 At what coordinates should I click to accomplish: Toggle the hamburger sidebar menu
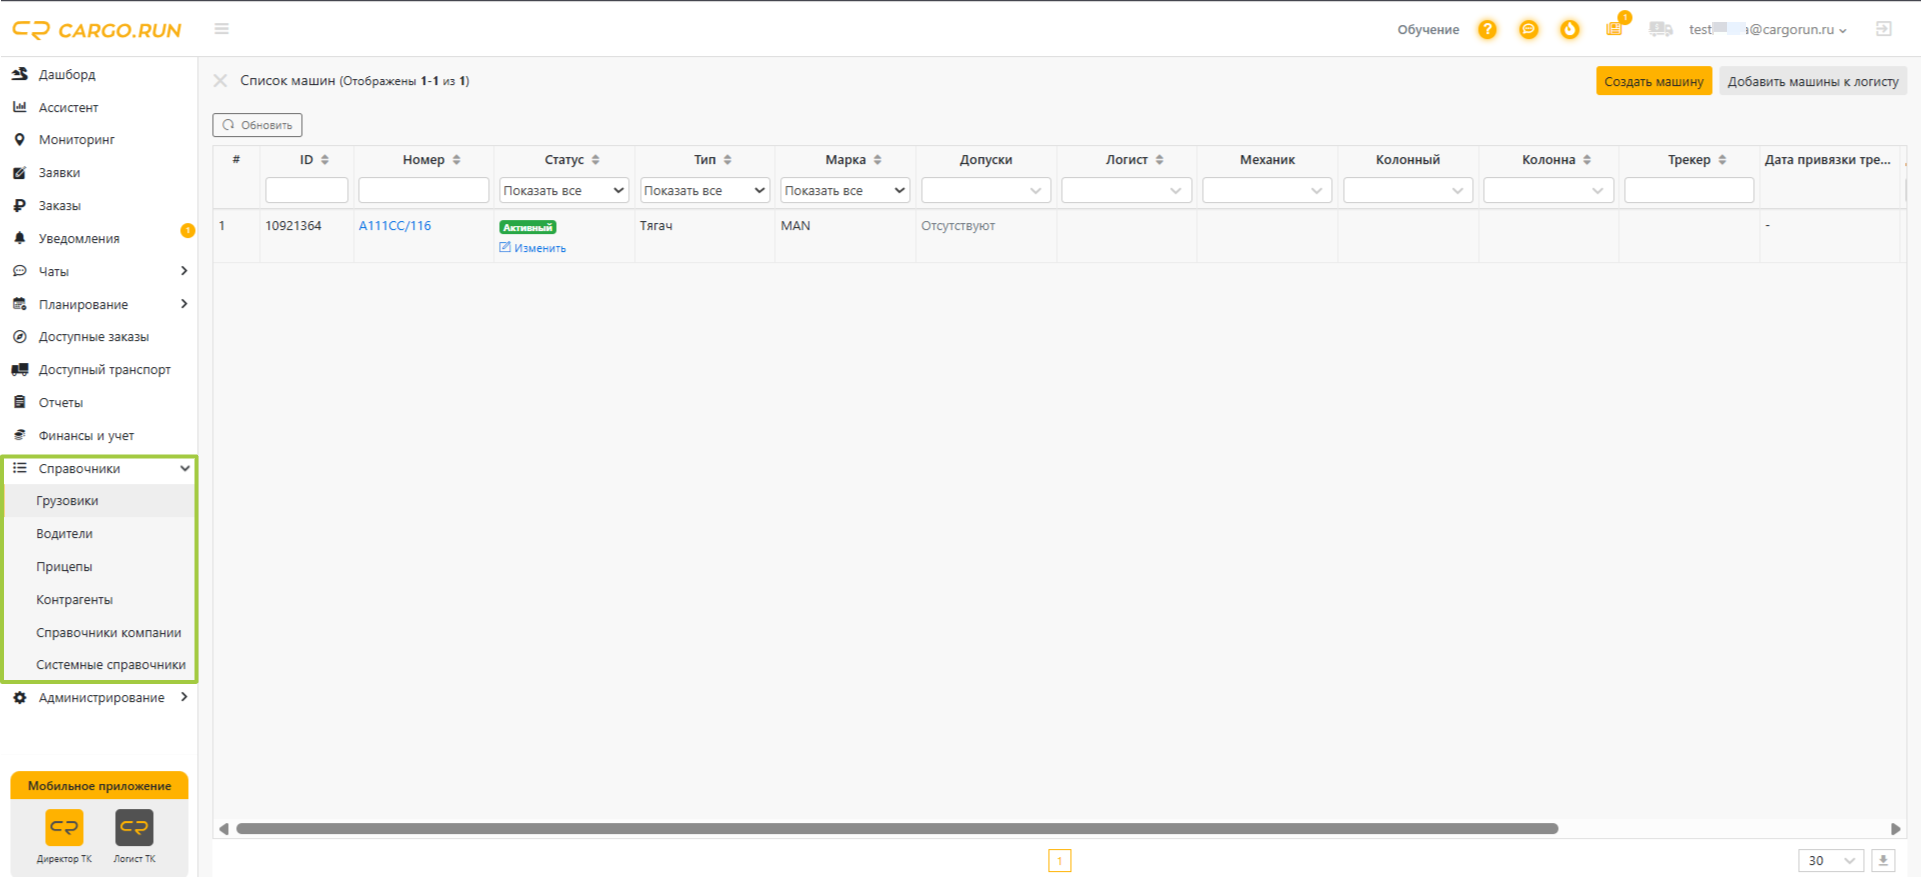pos(222,29)
